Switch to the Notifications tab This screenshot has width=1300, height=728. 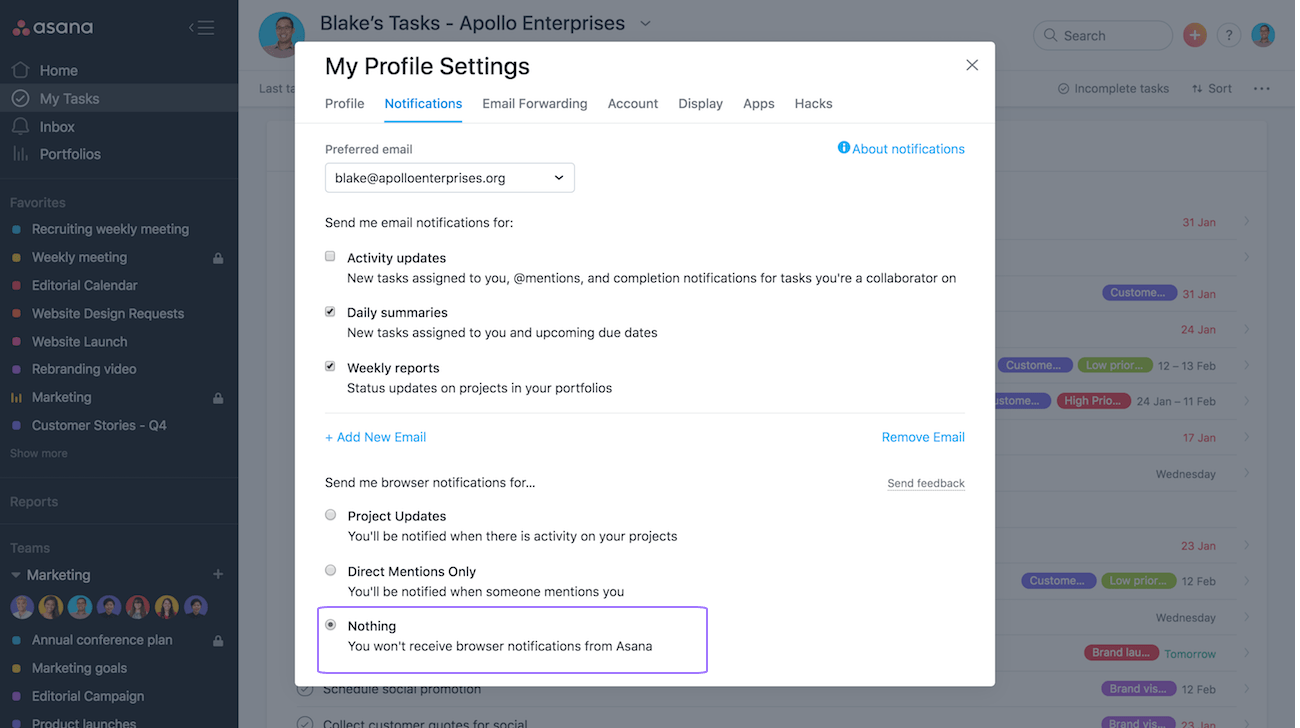[x=423, y=103]
